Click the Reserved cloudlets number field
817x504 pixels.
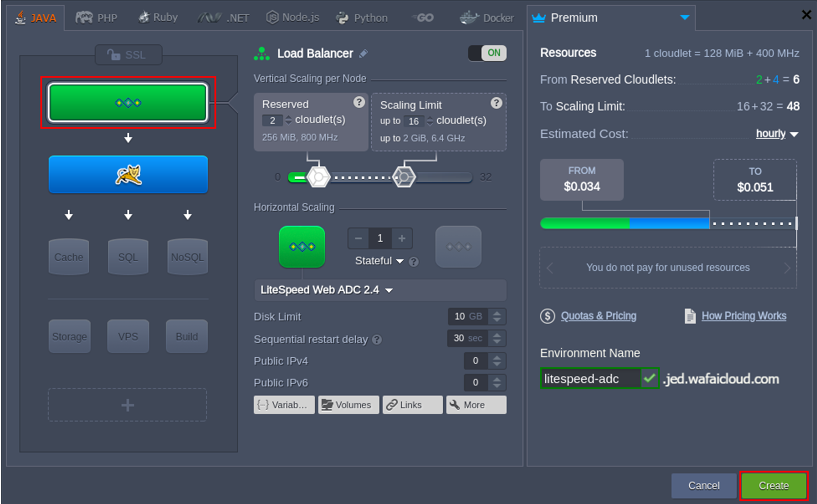click(273, 120)
